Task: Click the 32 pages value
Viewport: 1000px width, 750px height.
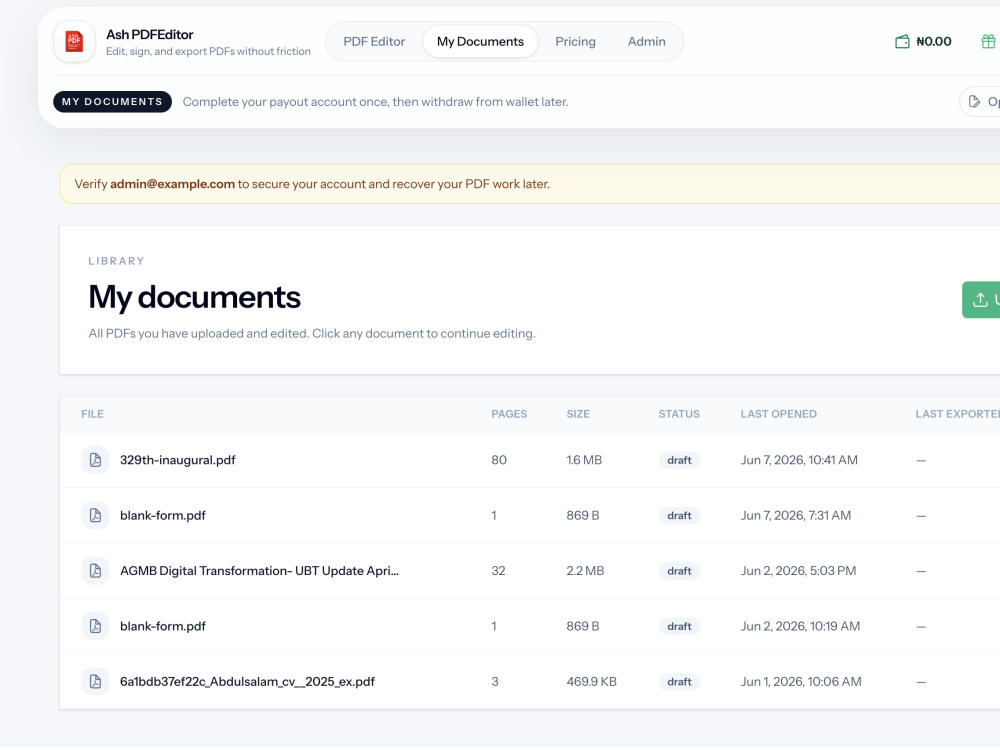Action: point(498,571)
